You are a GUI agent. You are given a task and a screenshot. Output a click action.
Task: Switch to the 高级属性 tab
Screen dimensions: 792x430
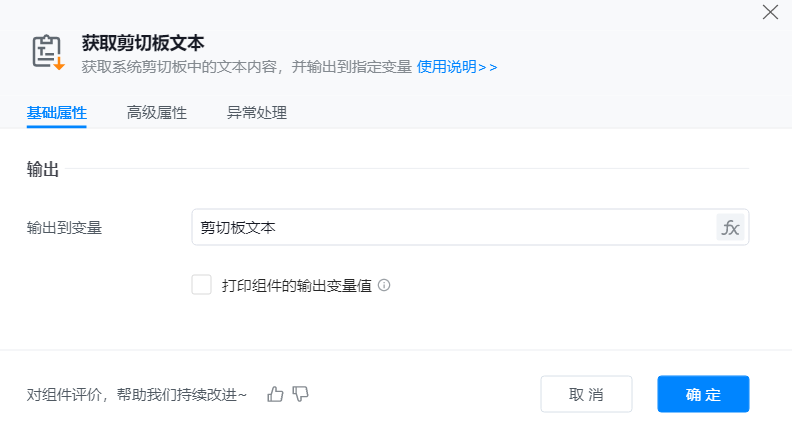click(x=156, y=112)
